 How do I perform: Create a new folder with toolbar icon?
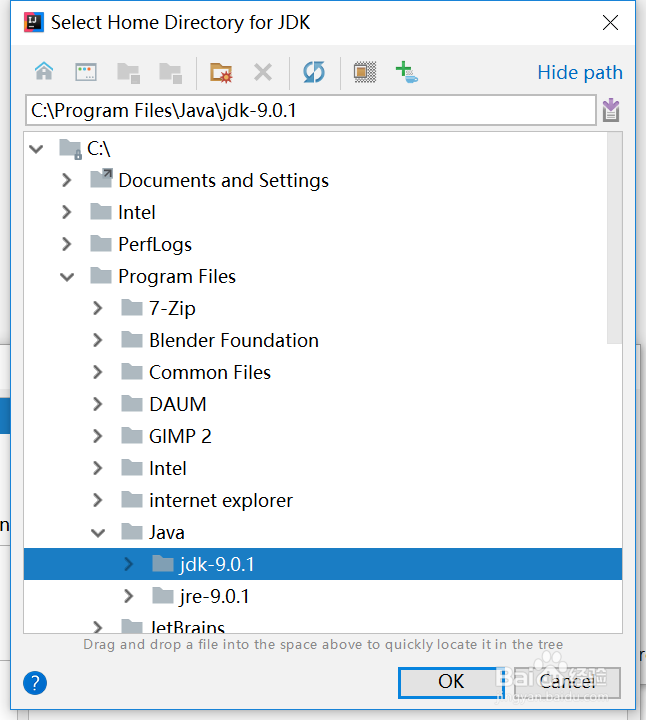pos(221,73)
